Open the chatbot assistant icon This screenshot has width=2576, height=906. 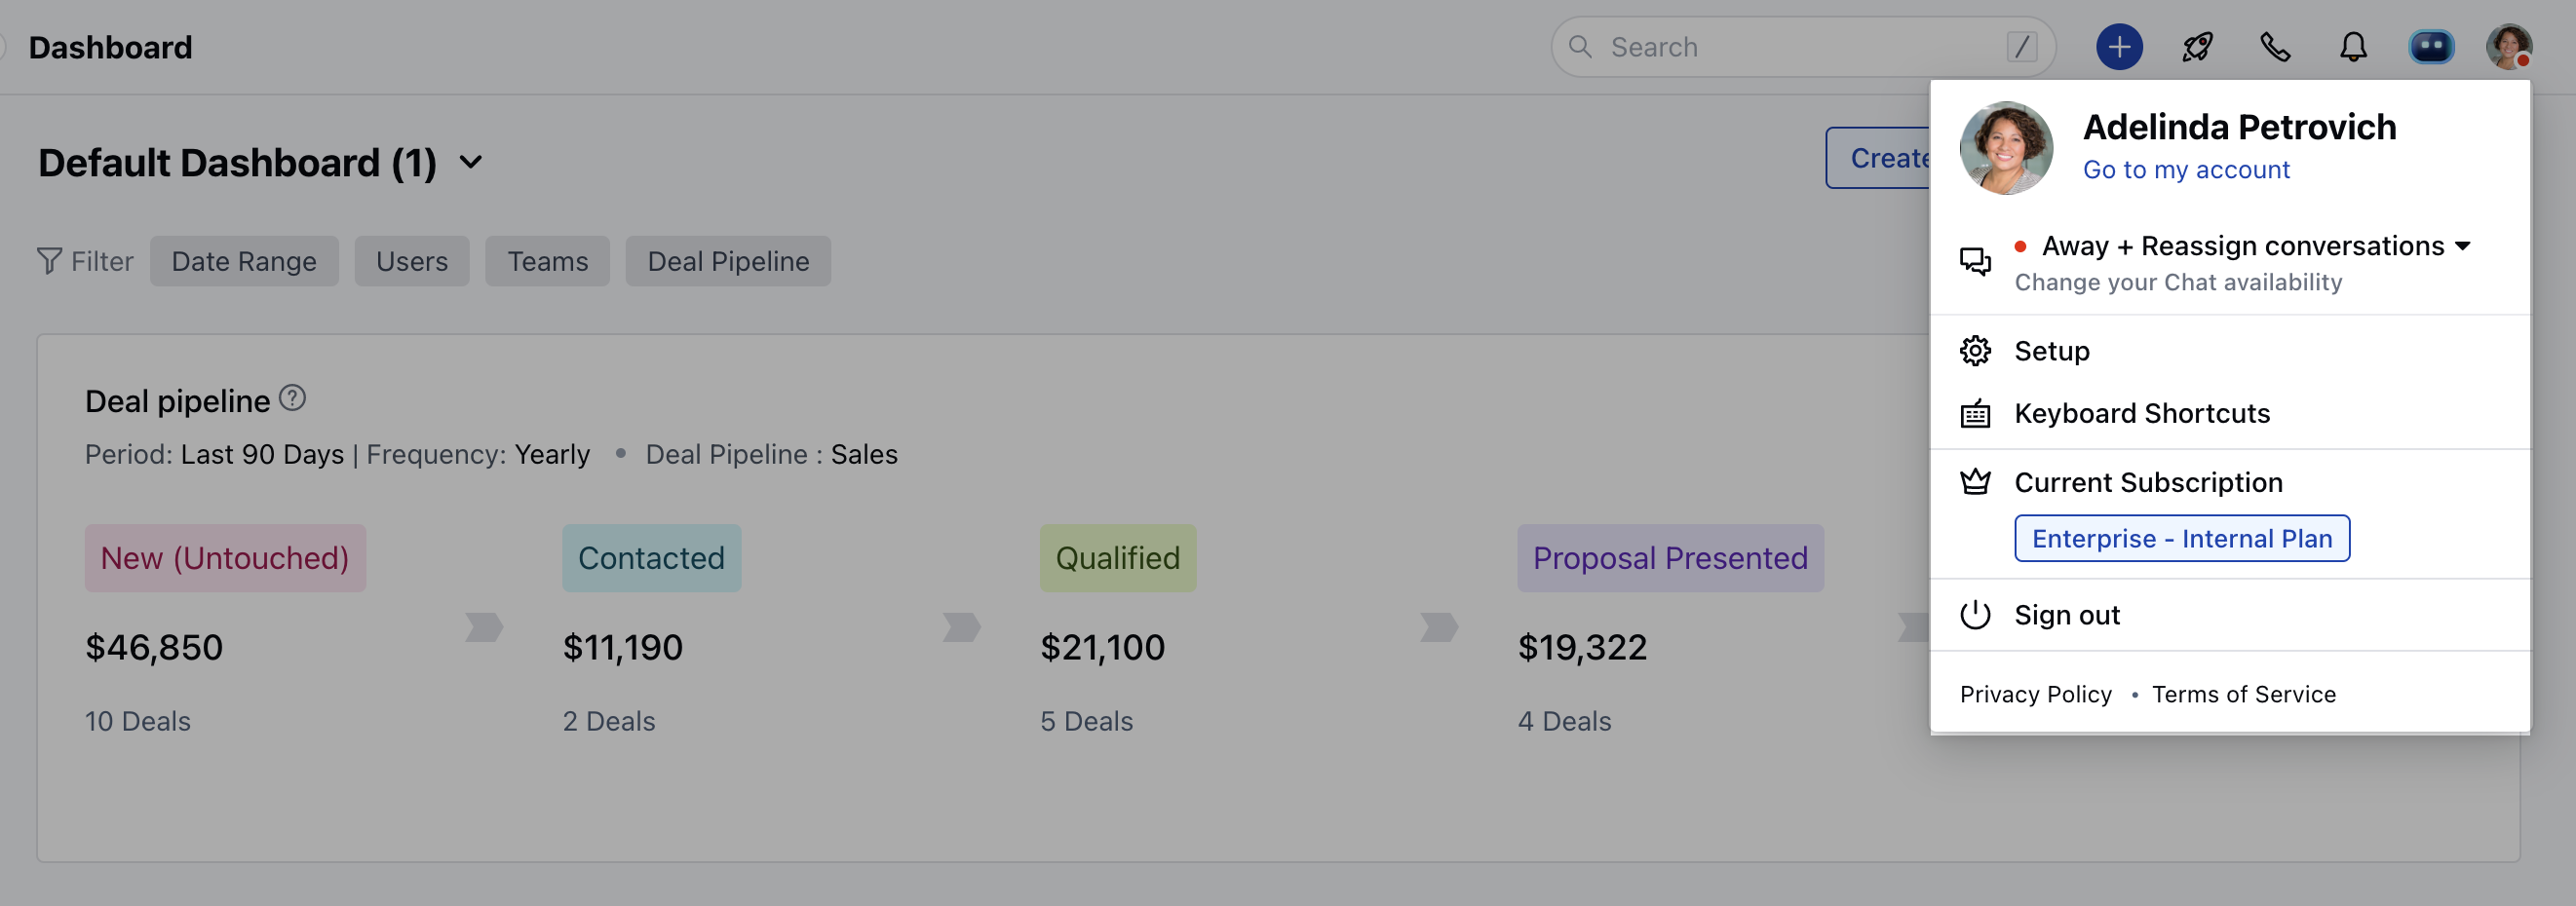coord(2431,47)
